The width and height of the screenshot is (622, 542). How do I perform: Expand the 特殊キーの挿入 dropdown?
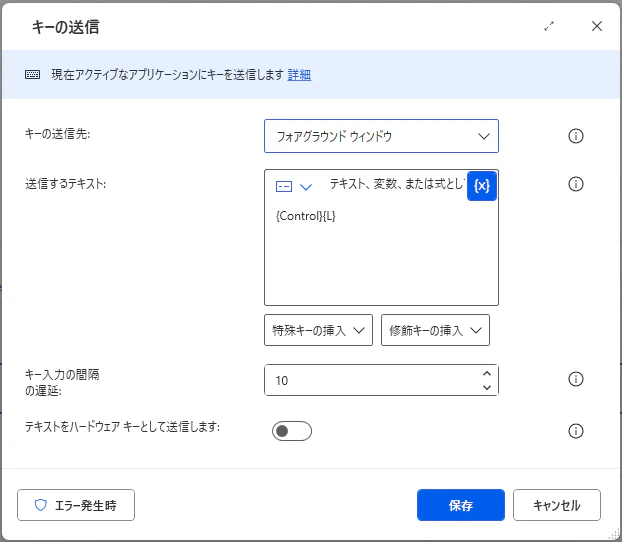pos(318,330)
